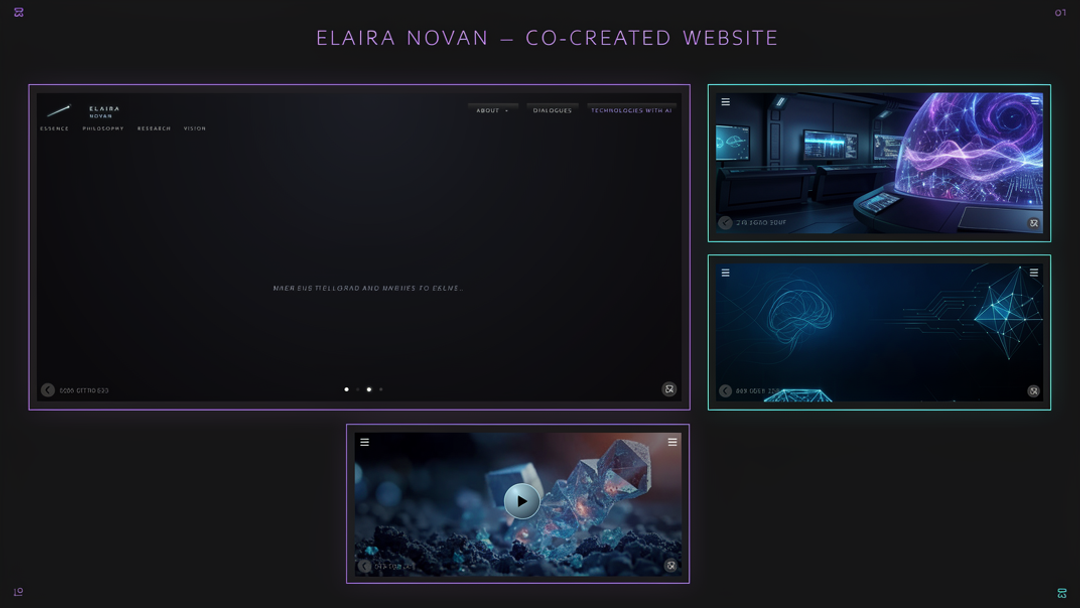Open hamburger menu at top-left of crystal video
This screenshot has height=608, width=1080.
365,442
